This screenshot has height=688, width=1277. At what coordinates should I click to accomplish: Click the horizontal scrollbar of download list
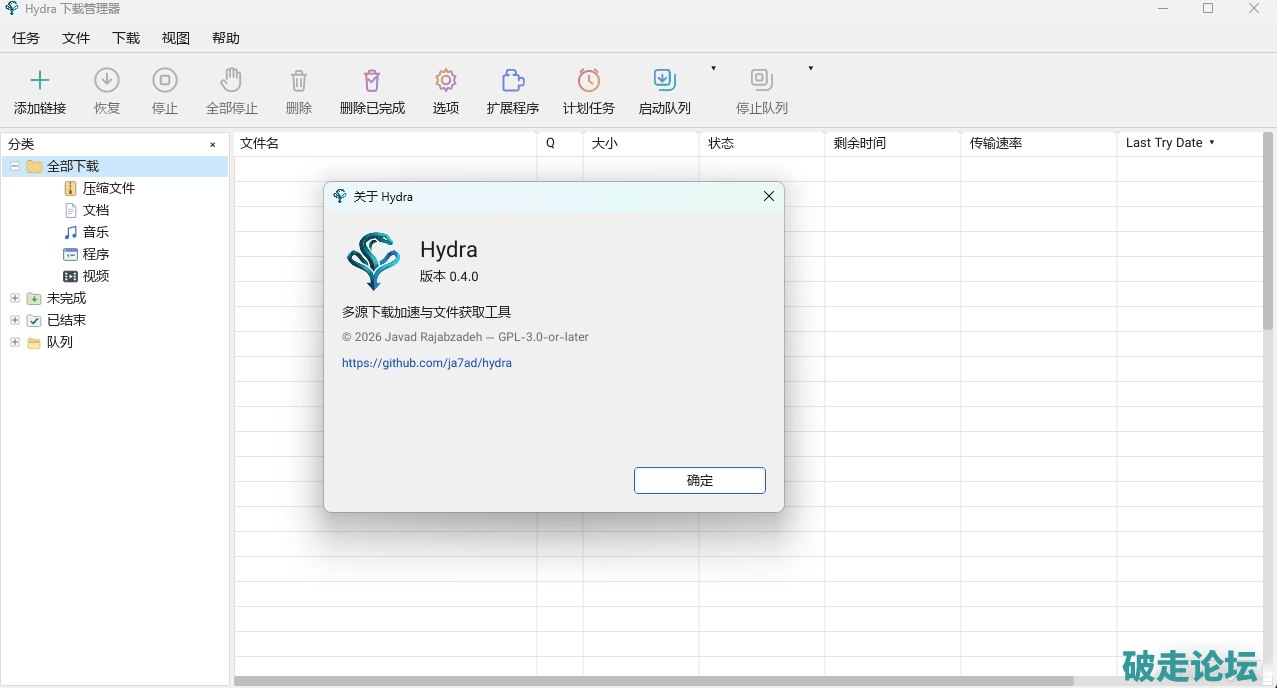653,681
